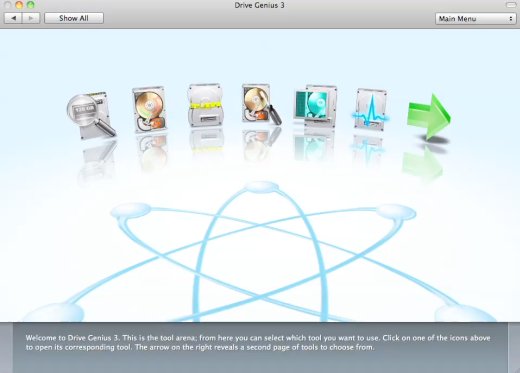
Task: Minimize window with the yellow button
Action: (x=19, y=5)
